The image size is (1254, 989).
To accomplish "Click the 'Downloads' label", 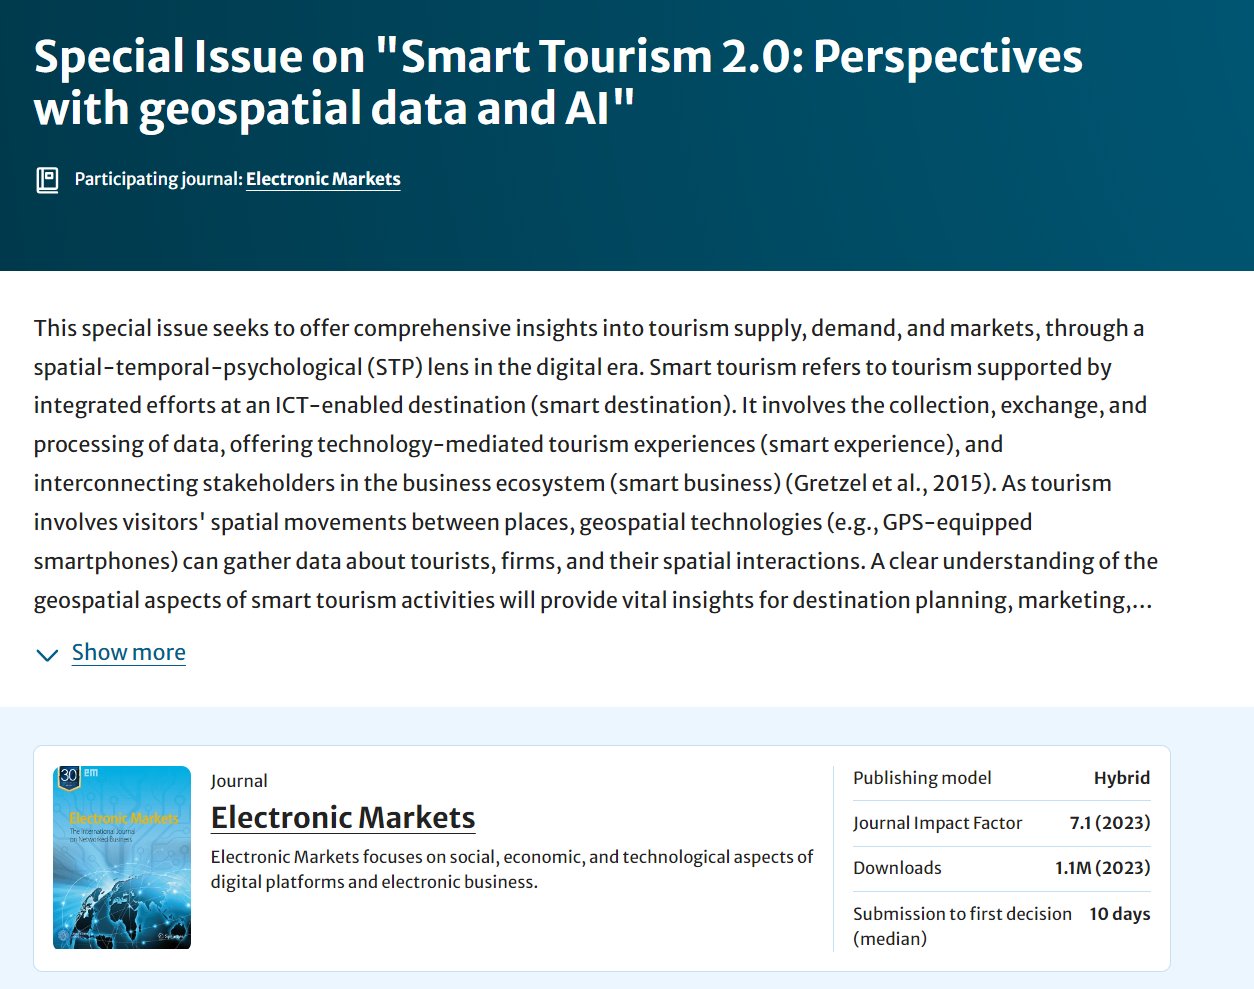I will 897,868.
